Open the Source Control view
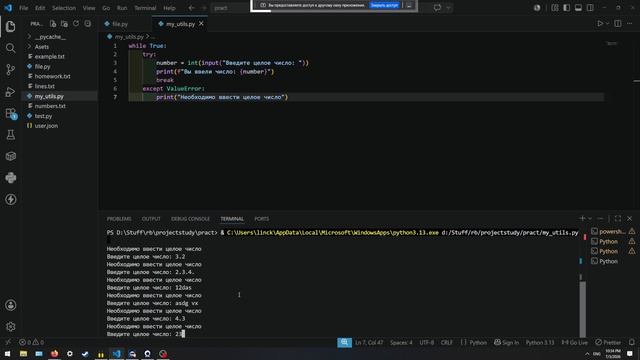Viewport: 640px width, 360px height. pyautogui.click(x=11, y=70)
